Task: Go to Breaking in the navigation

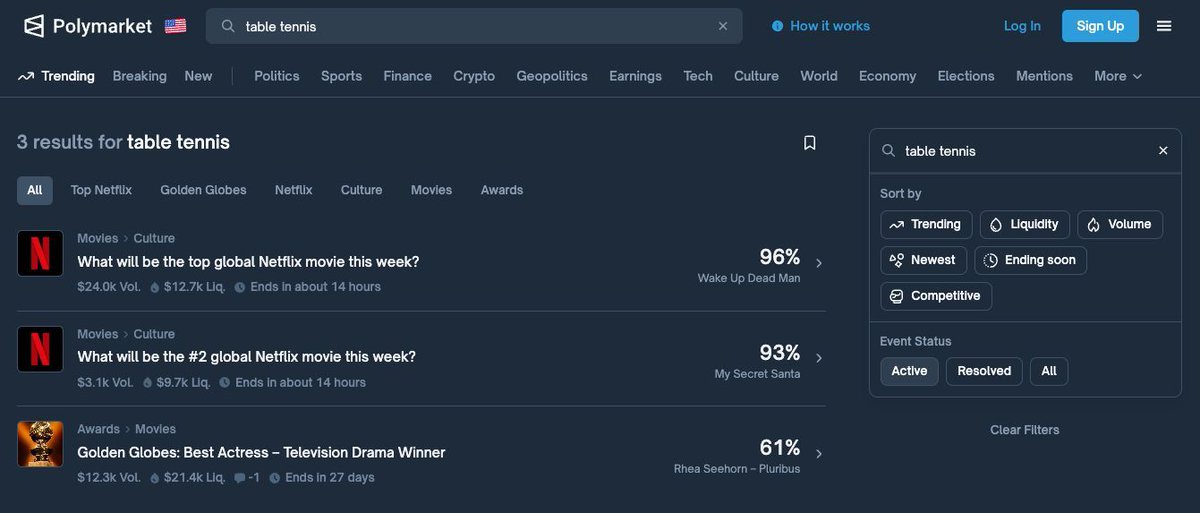Action: coord(140,76)
